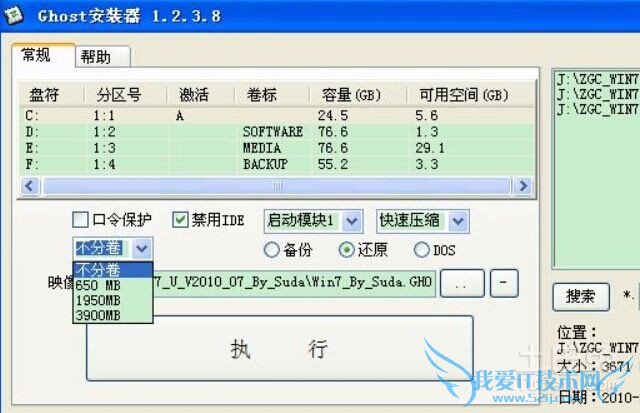Click the minus button beside image path

[504, 283]
